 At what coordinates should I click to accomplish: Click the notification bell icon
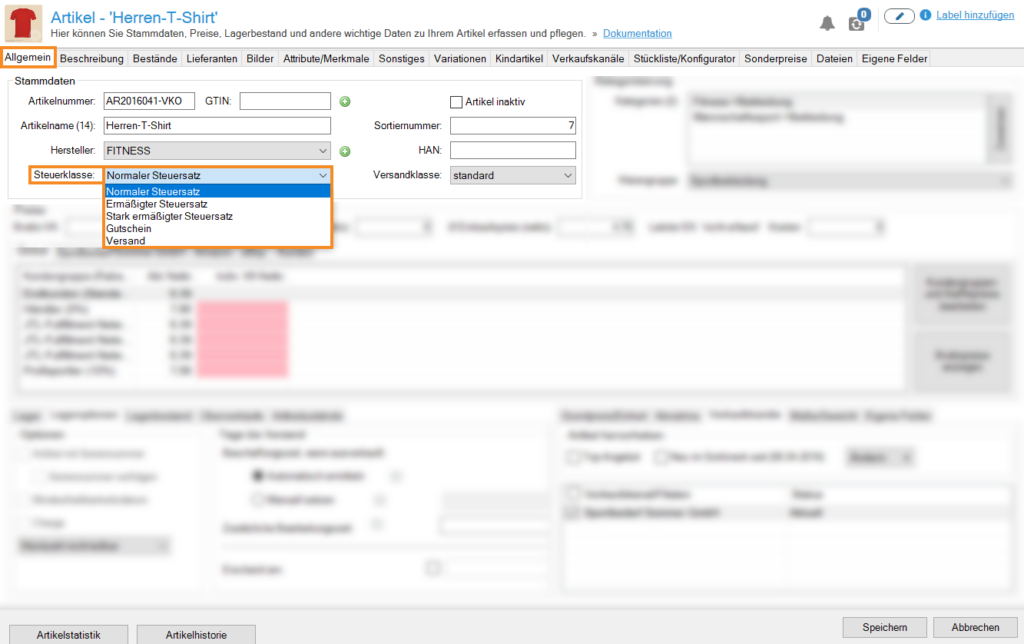pos(827,22)
